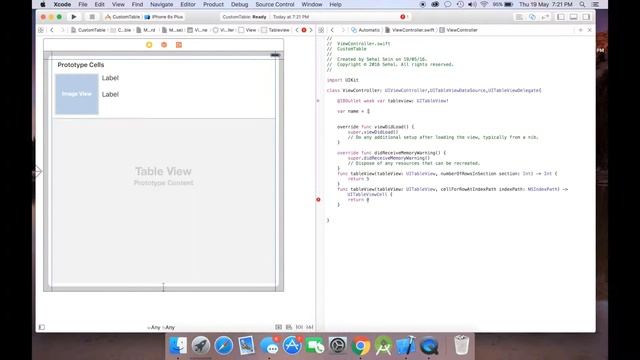Switch to the Assistant editor
The width and height of the screenshot is (640, 360).
point(532,17)
